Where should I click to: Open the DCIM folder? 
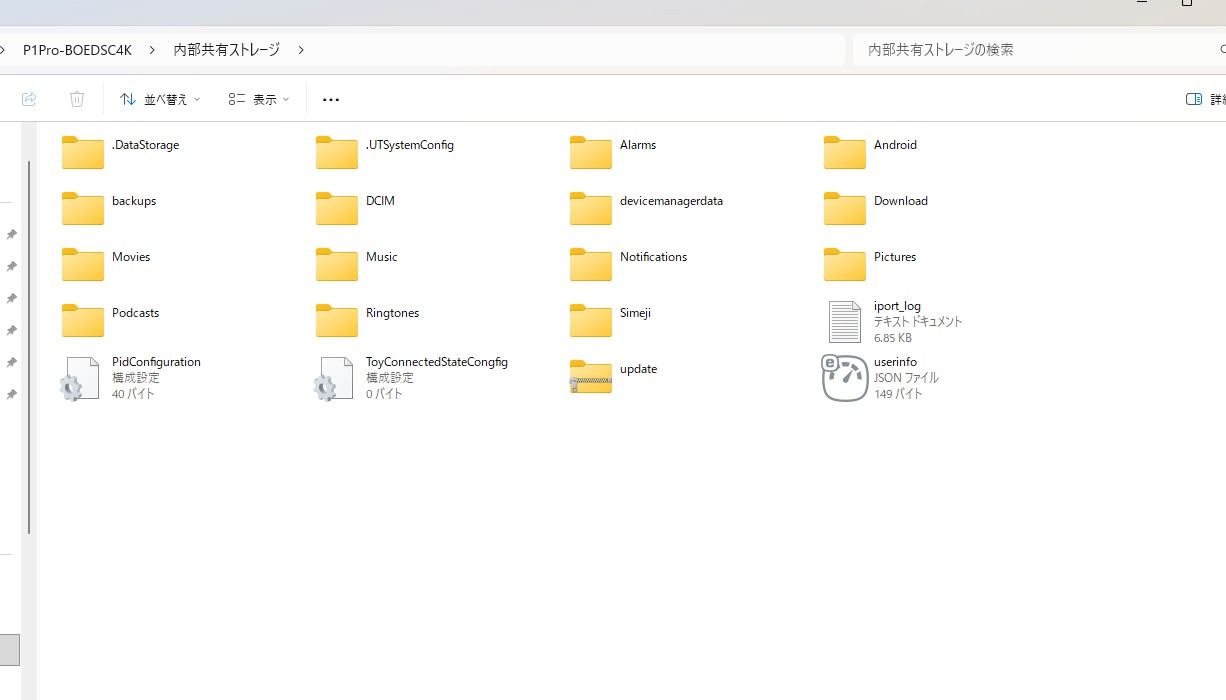coord(337,208)
